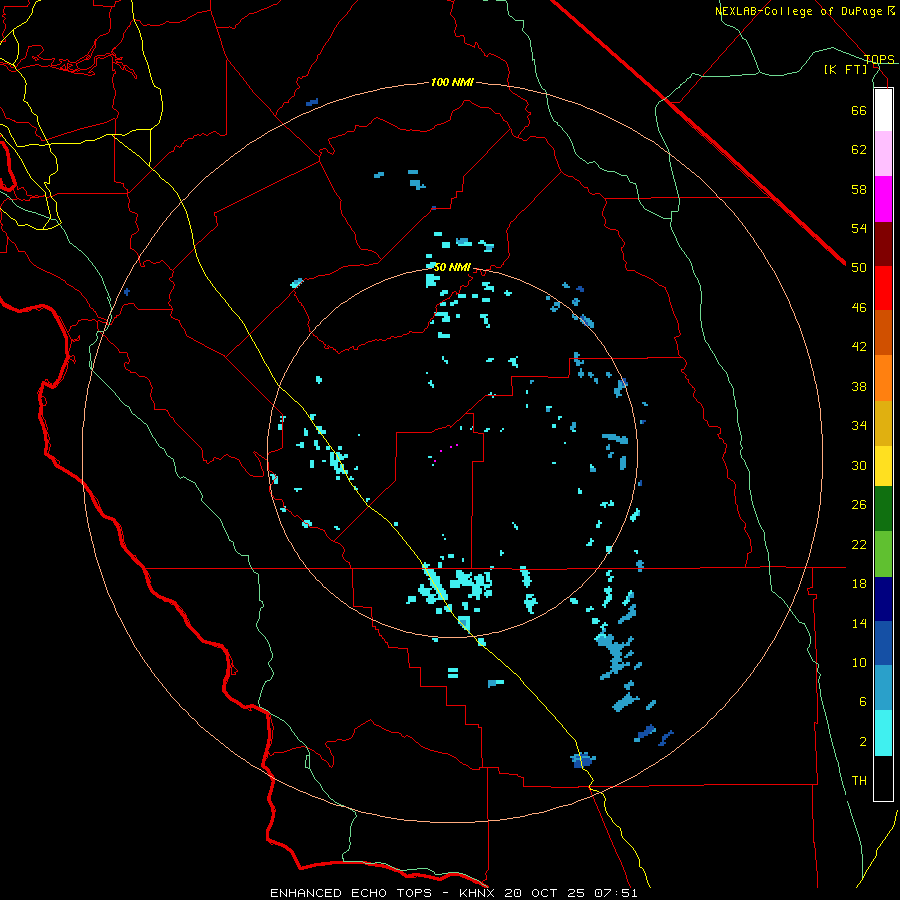Select the black TH threshold swatch

[x=883, y=778]
